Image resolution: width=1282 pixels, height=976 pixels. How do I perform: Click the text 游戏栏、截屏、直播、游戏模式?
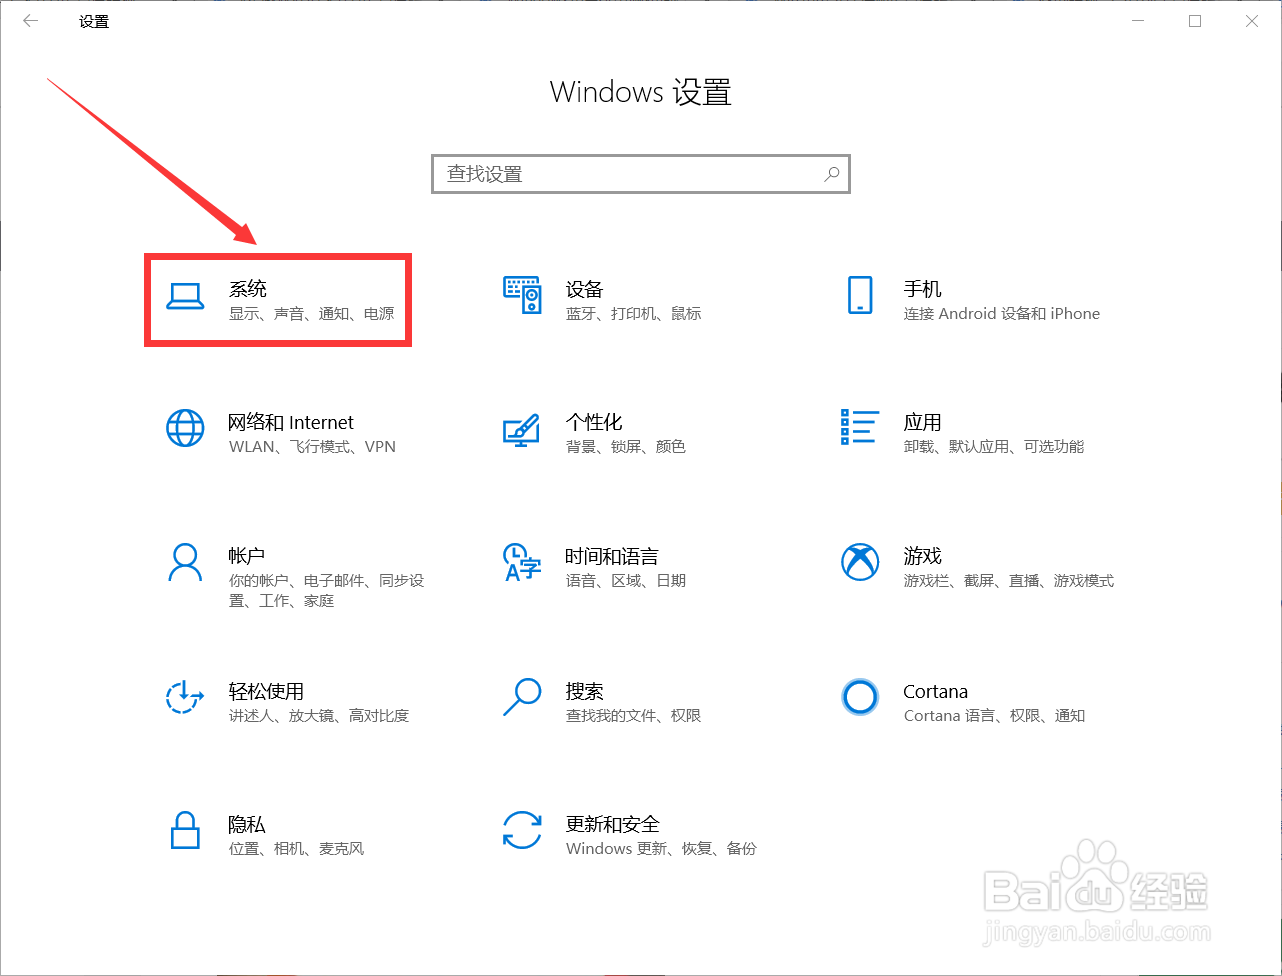click(x=1008, y=580)
